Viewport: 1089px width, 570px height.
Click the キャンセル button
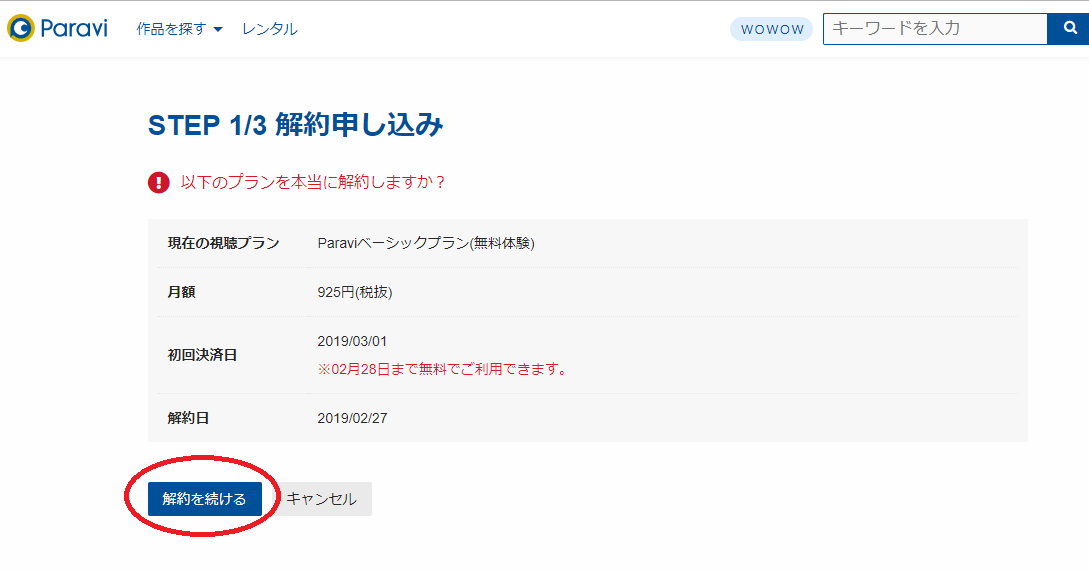(x=322, y=498)
